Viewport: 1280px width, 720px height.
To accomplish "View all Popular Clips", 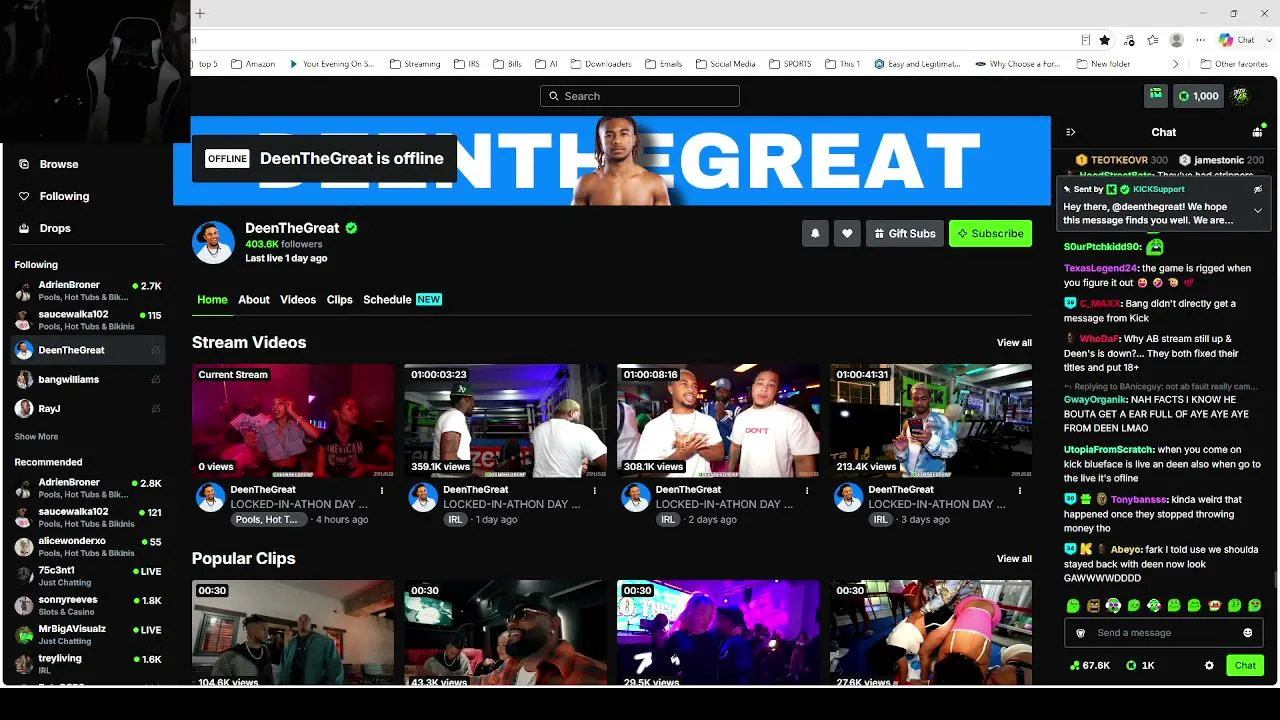I will (1014, 559).
